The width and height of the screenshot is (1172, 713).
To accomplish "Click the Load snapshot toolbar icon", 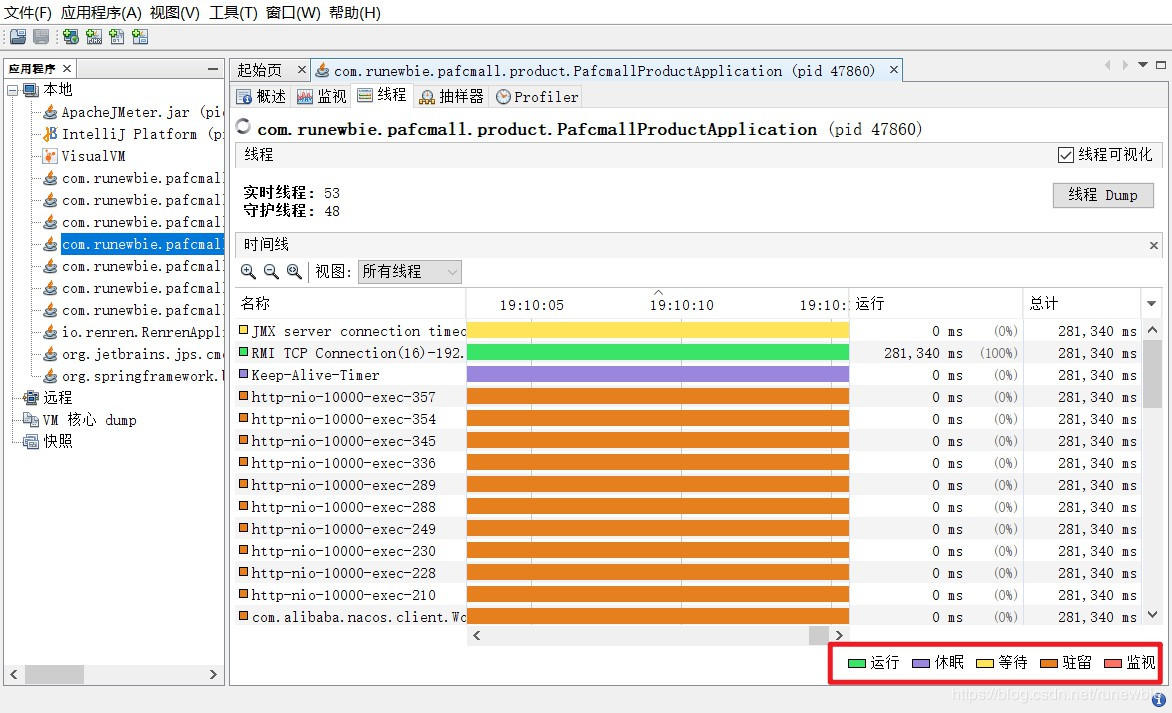I will 18,37.
